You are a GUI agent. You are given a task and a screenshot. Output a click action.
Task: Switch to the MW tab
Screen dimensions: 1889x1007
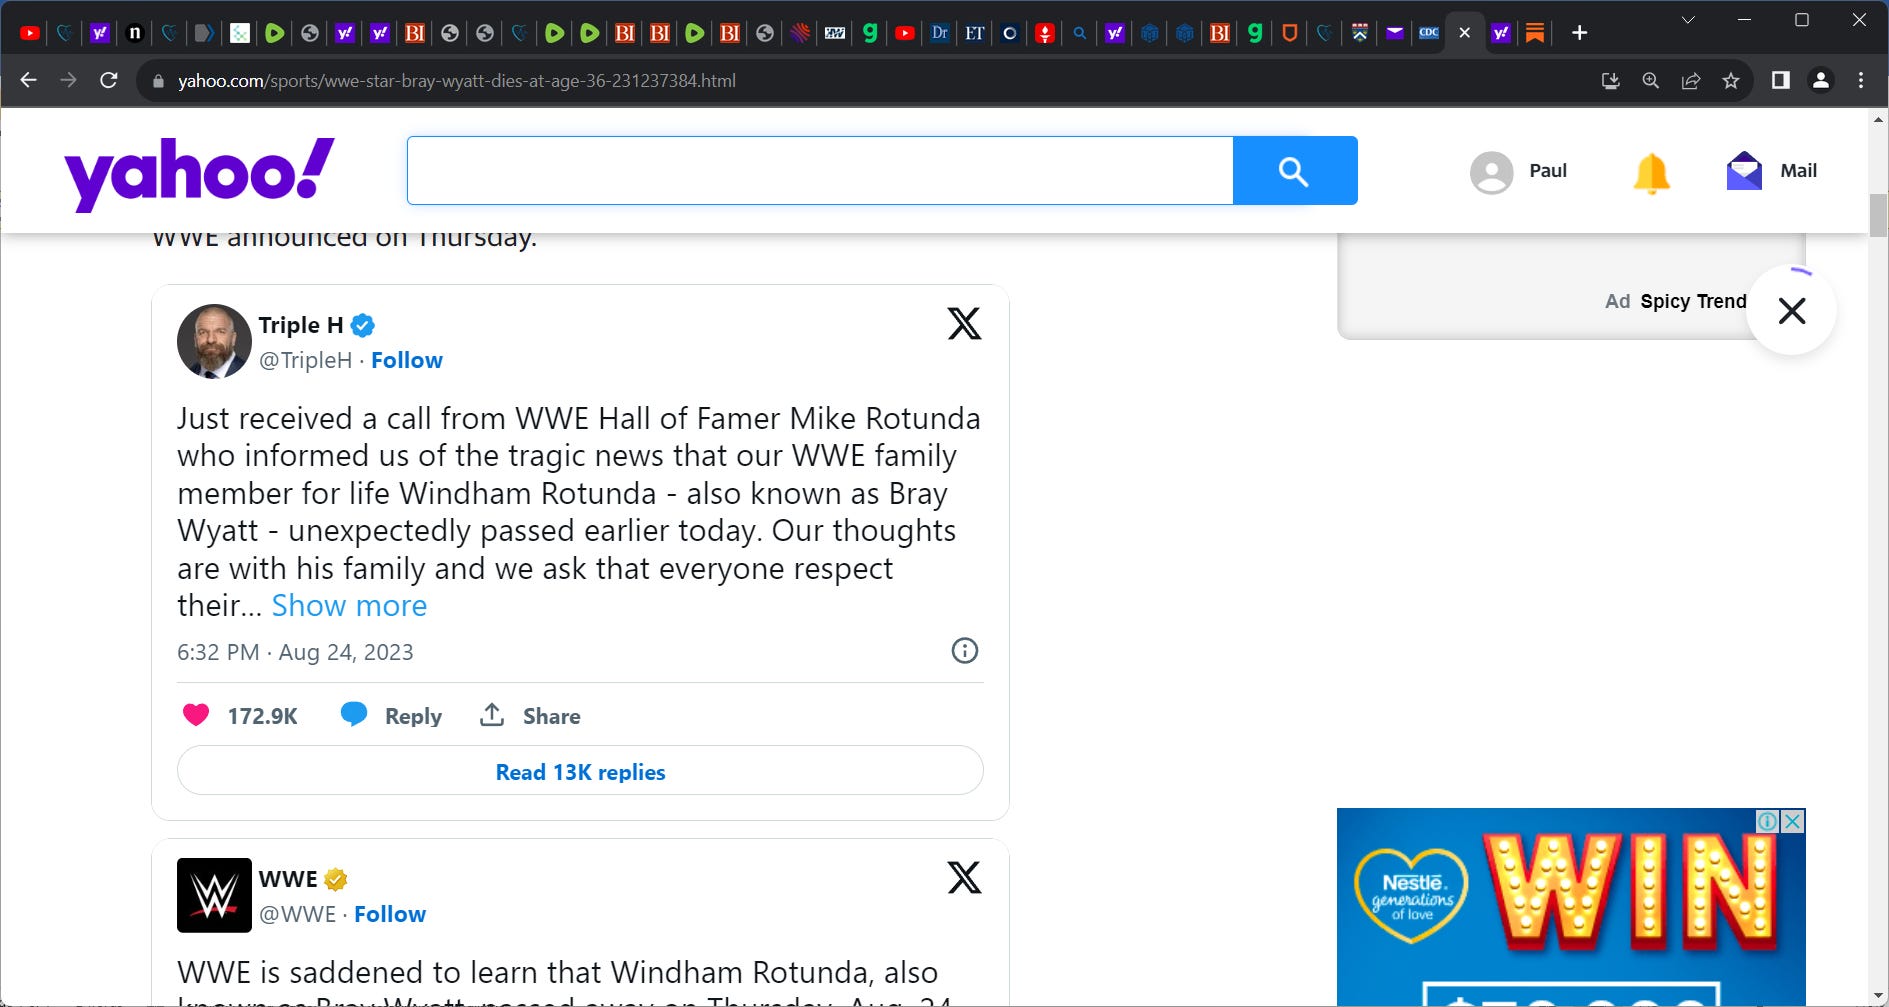(835, 33)
